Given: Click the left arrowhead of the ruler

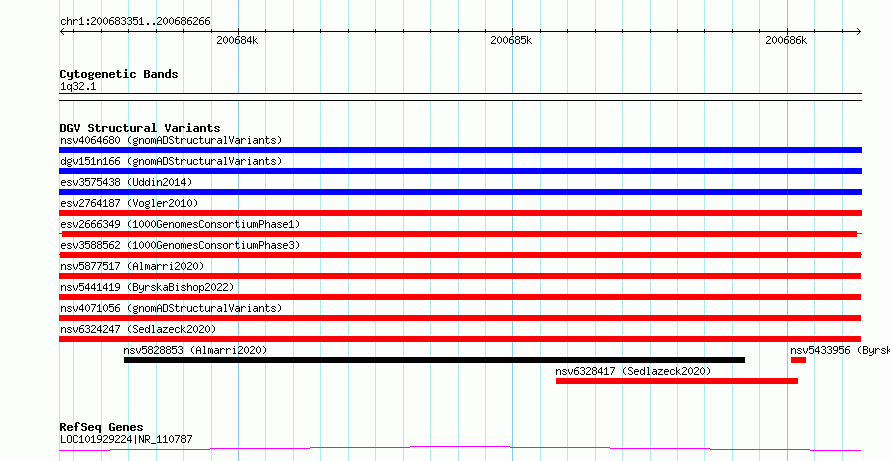Looking at the screenshot, I should tap(62, 31).
